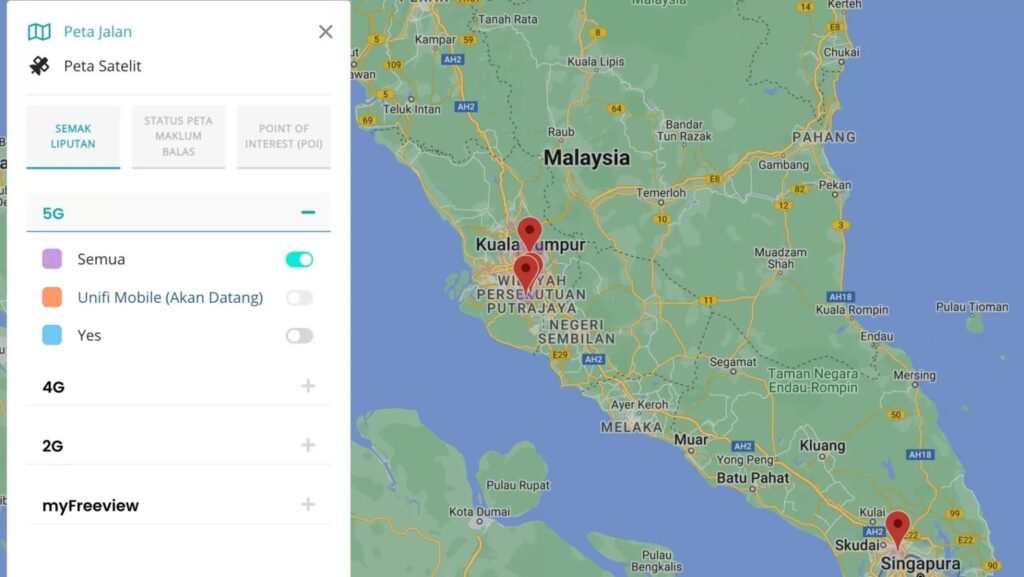1024x577 pixels.
Task: Click the purple Semua color swatch
Action: click(52, 258)
